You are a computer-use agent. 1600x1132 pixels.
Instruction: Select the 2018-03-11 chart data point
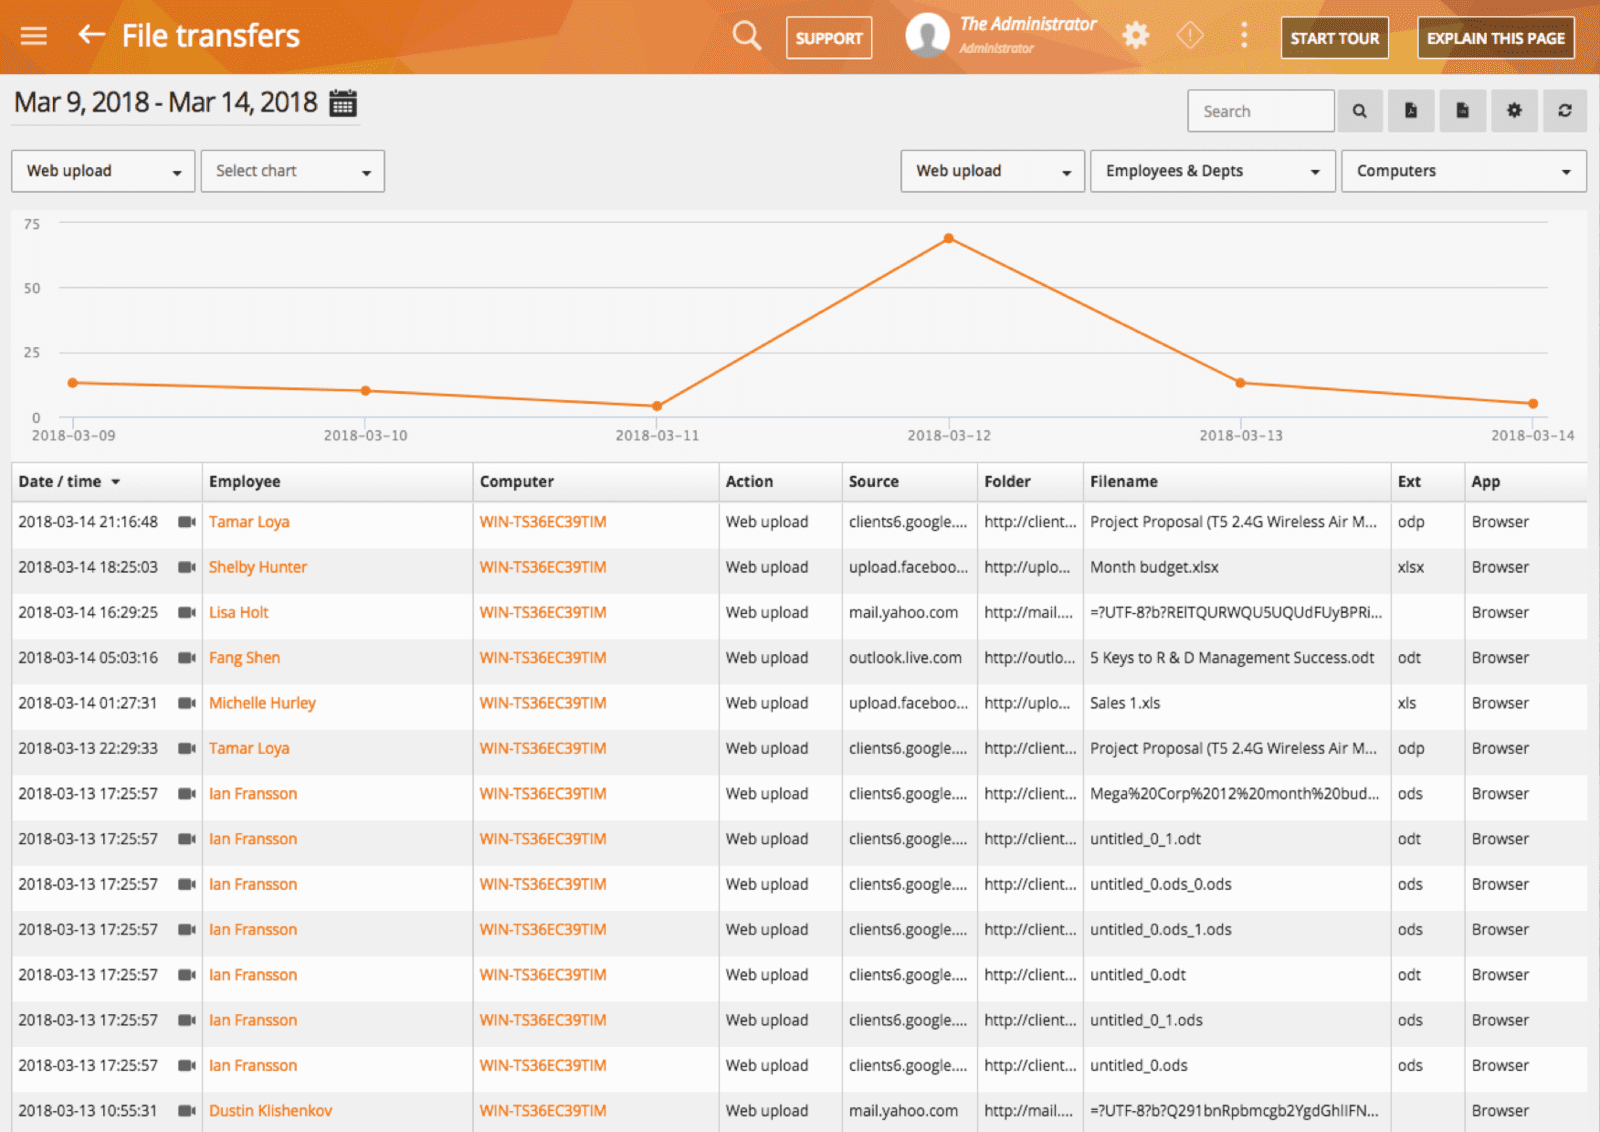click(x=657, y=406)
